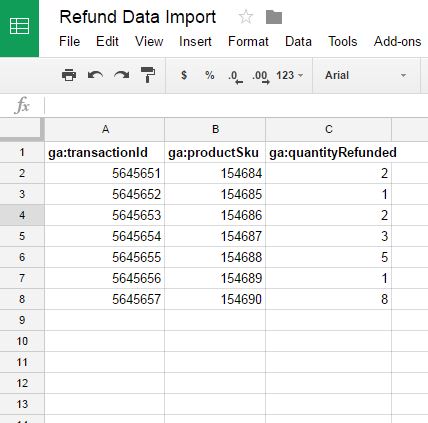Select the ga:transactionId cell

point(105,152)
